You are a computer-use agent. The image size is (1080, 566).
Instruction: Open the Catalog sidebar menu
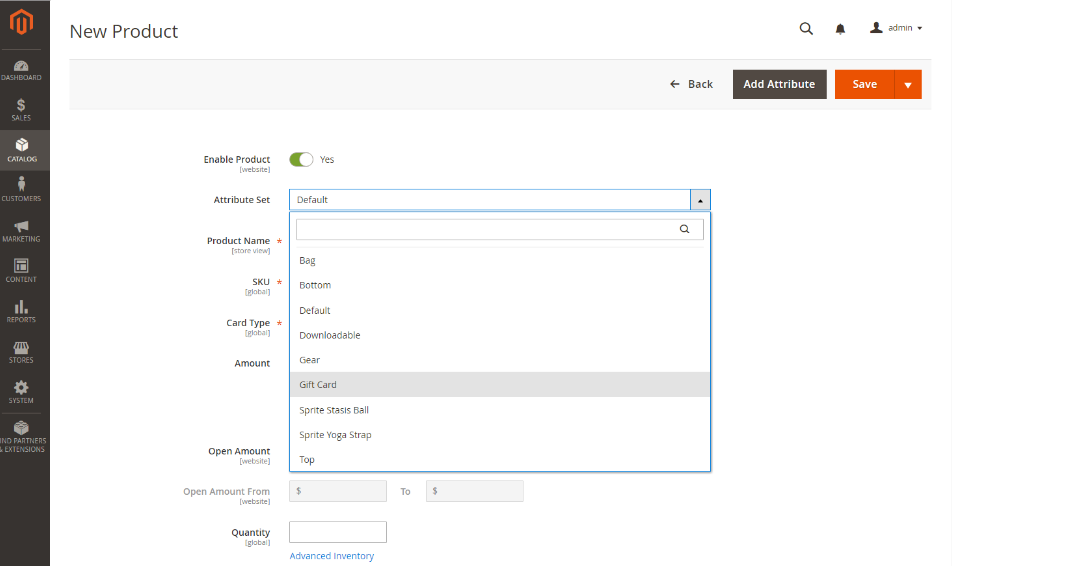pyautogui.click(x=21, y=150)
